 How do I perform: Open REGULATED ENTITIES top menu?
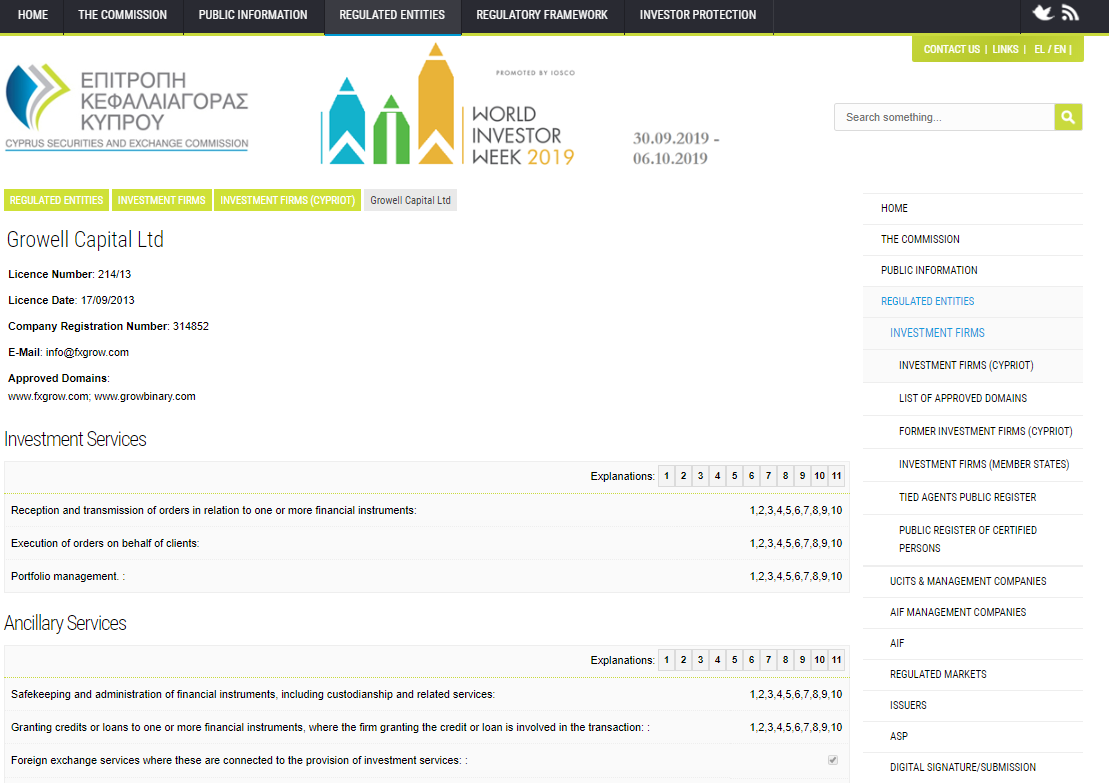pyautogui.click(x=392, y=15)
